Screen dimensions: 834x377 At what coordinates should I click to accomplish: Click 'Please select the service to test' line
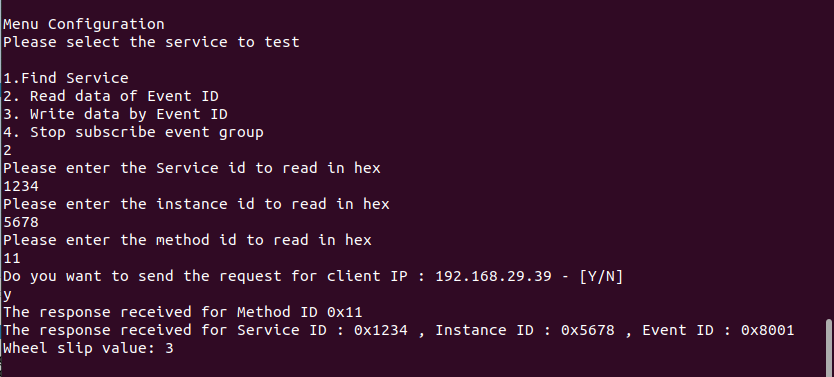(x=152, y=43)
